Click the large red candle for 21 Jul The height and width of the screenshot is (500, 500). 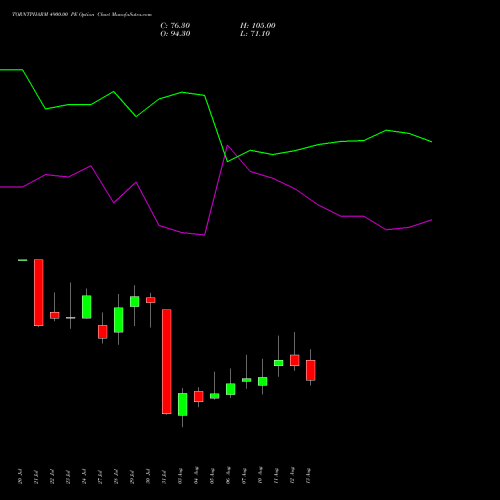[x=39, y=292]
